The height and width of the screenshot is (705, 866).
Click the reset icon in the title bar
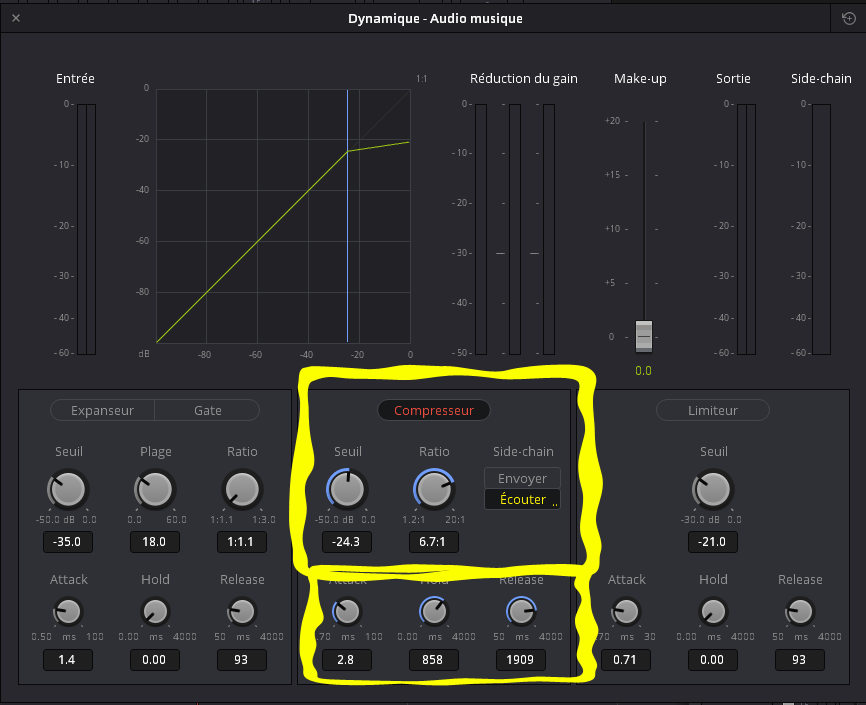(x=848, y=18)
